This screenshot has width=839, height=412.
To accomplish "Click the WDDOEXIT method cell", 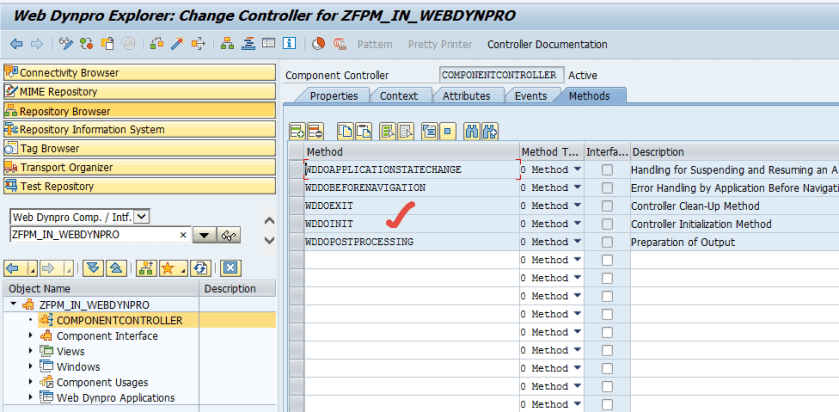I will (x=411, y=206).
